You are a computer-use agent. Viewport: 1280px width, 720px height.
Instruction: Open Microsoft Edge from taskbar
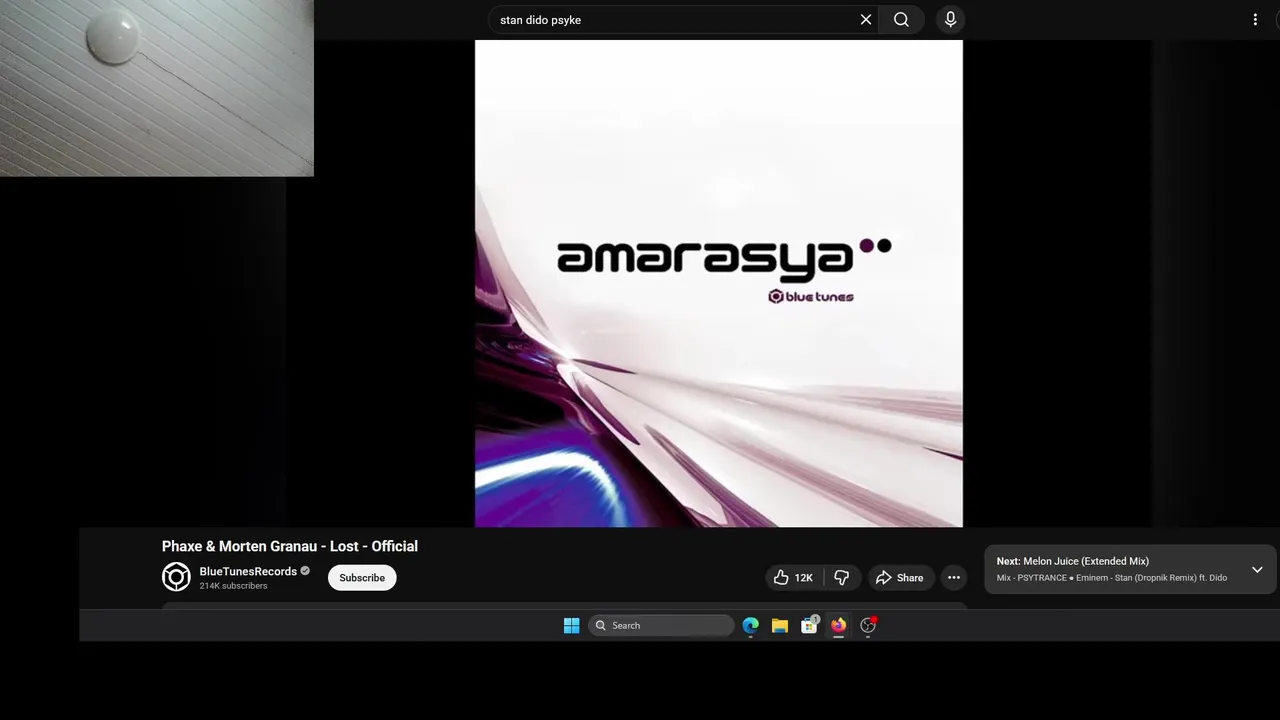(x=750, y=625)
